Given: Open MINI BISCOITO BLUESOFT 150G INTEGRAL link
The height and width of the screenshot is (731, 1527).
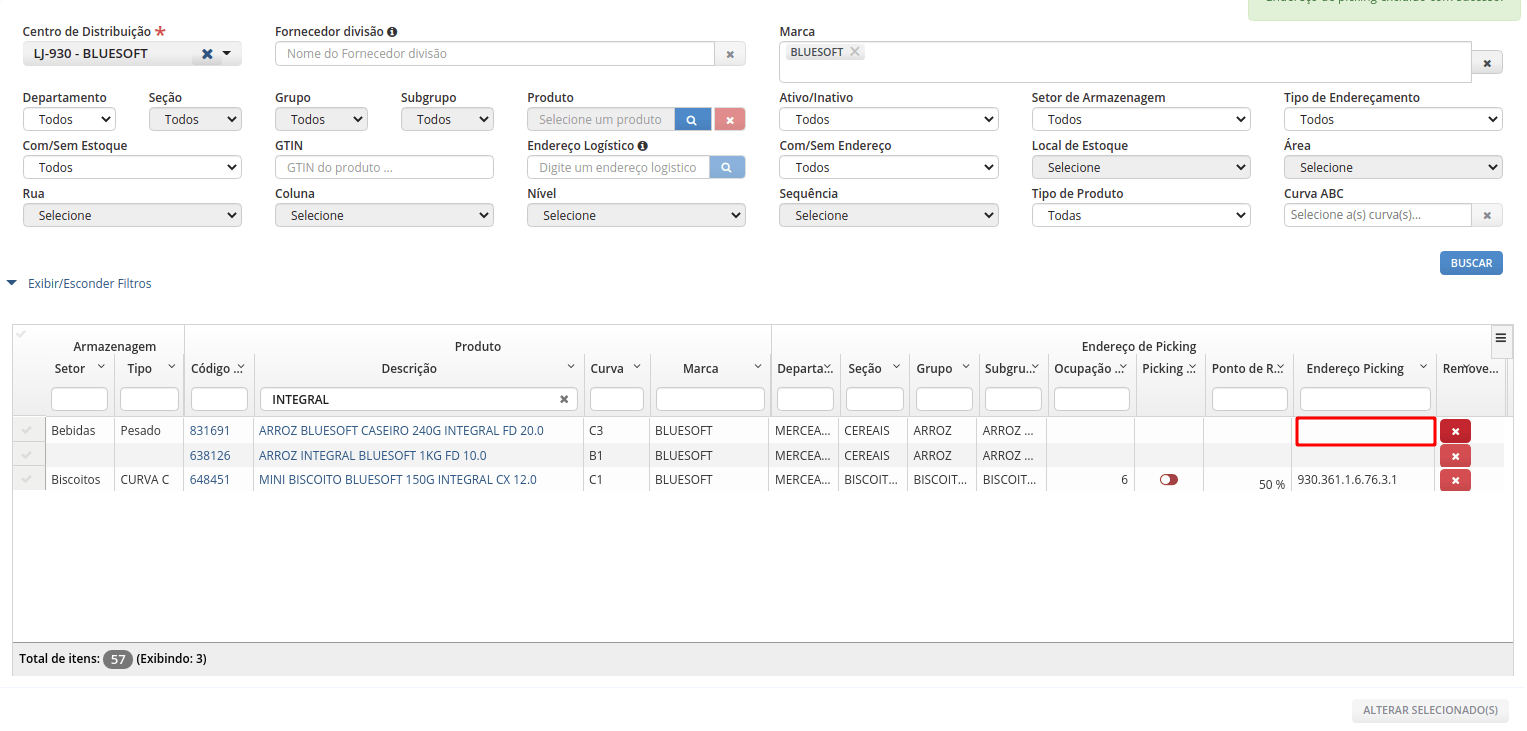Looking at the screenshot, I should 398,480.
